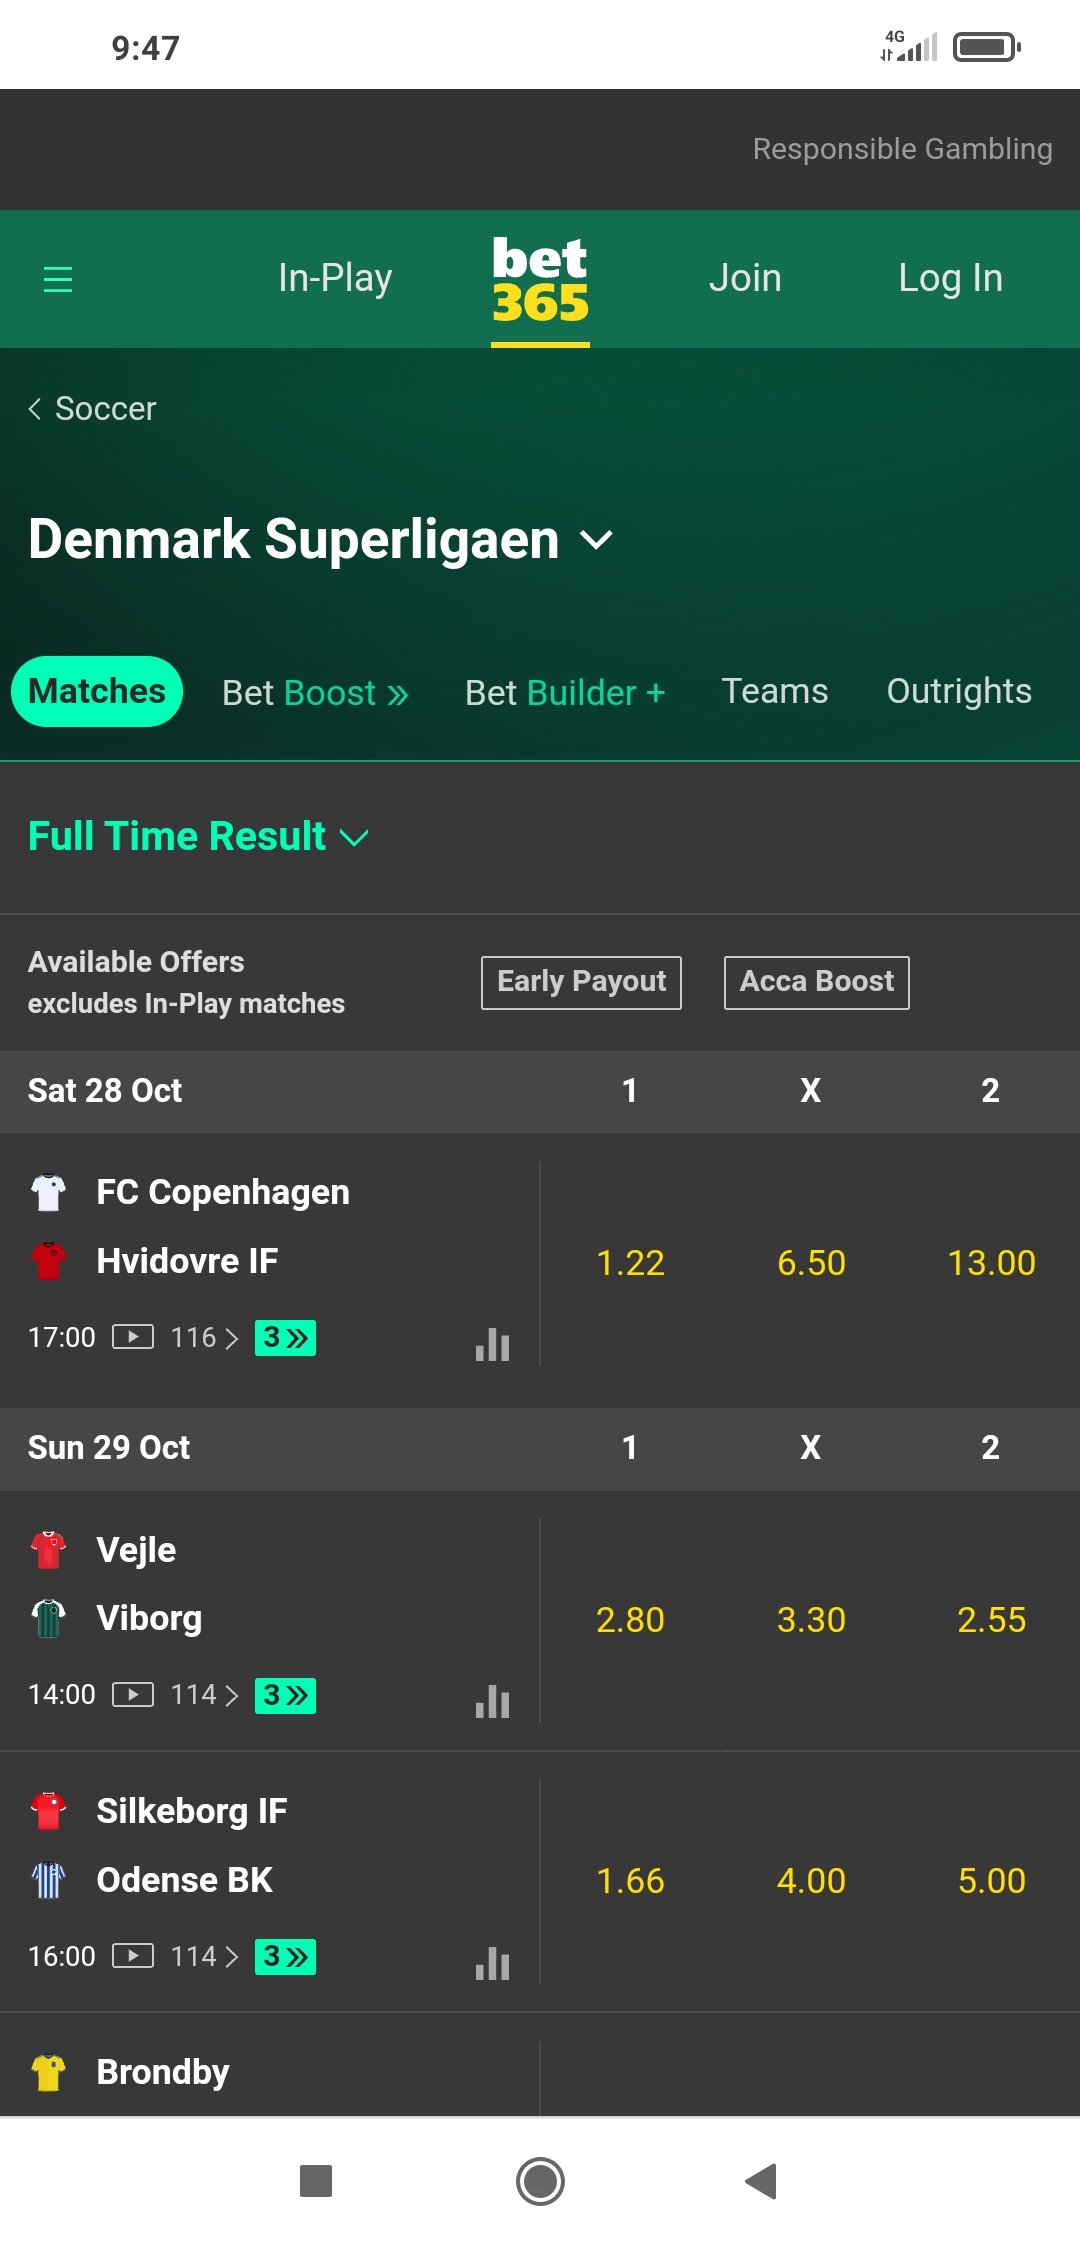Switch to the Teams tab
The image size is (1080, 2246).
point(775,691)
